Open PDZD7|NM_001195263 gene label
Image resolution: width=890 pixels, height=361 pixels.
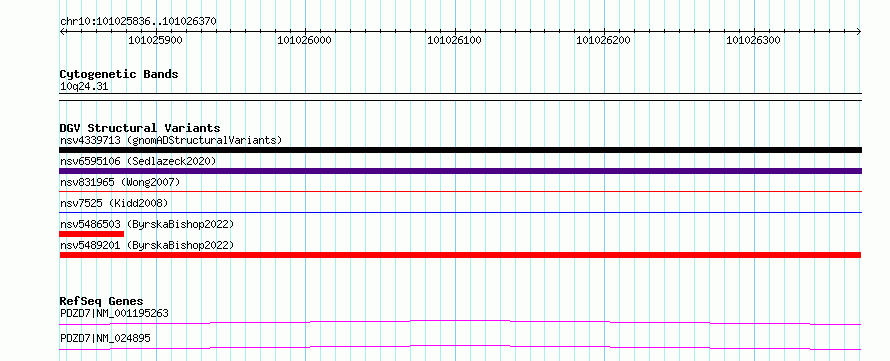pos(114,313)
